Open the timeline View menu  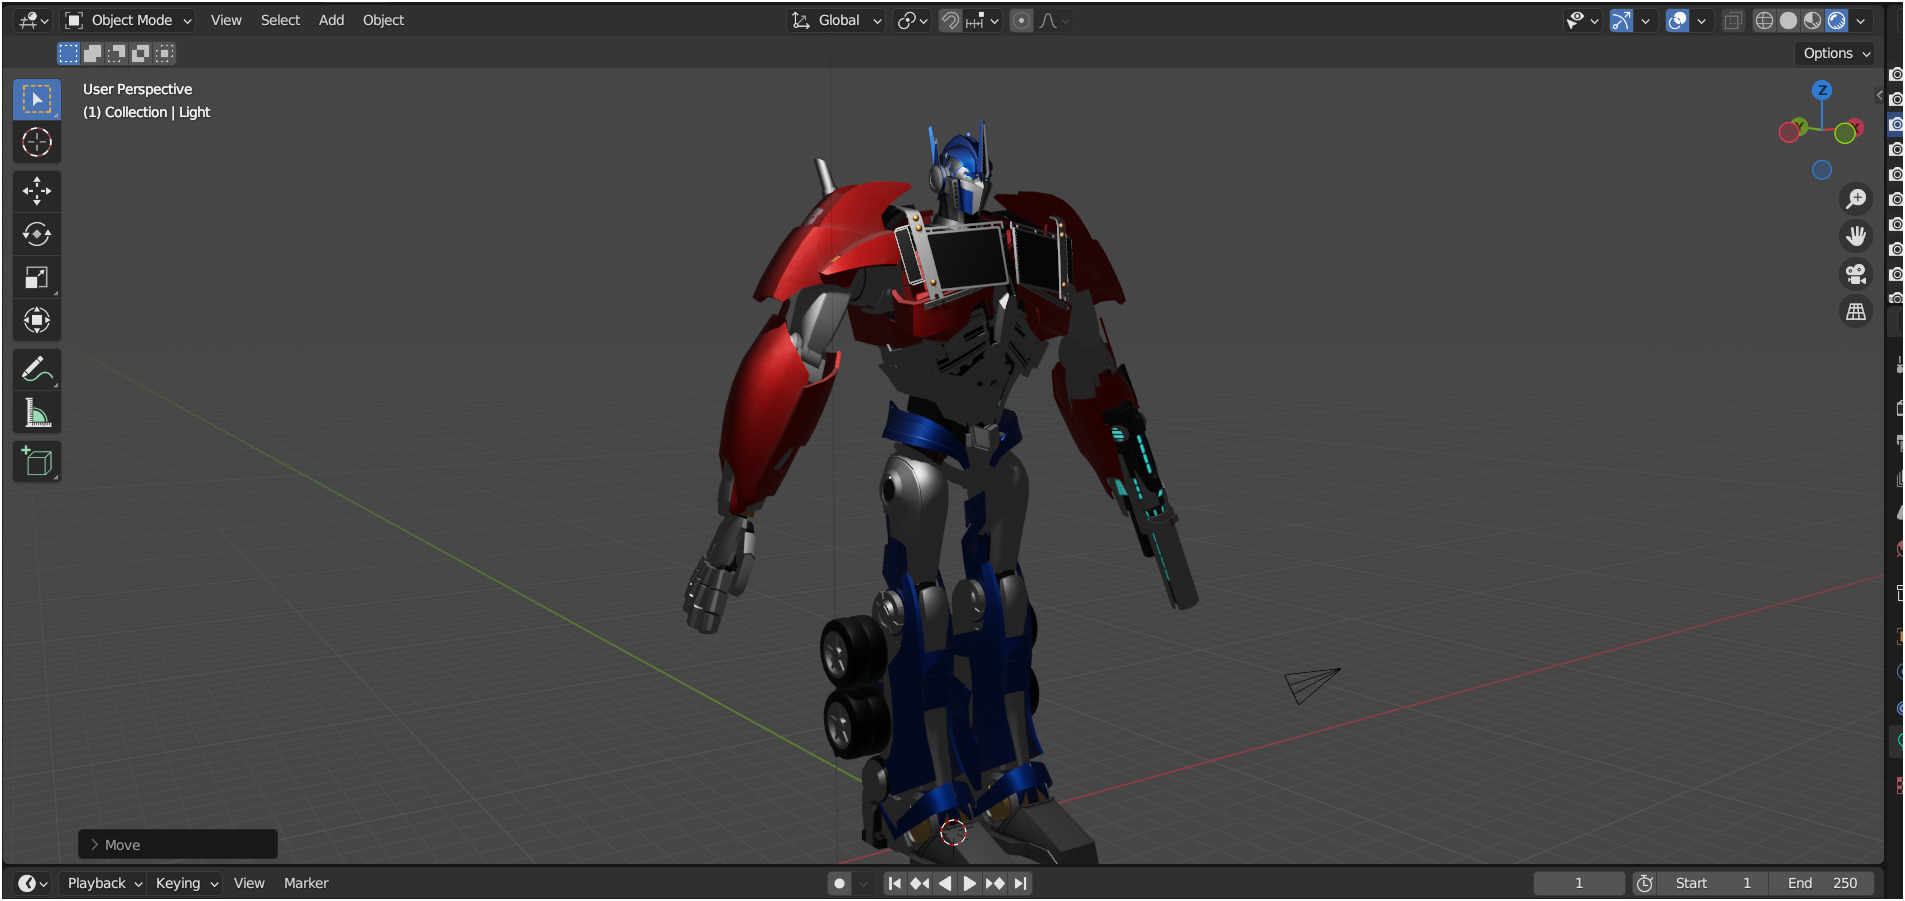(x=249, y=883)
